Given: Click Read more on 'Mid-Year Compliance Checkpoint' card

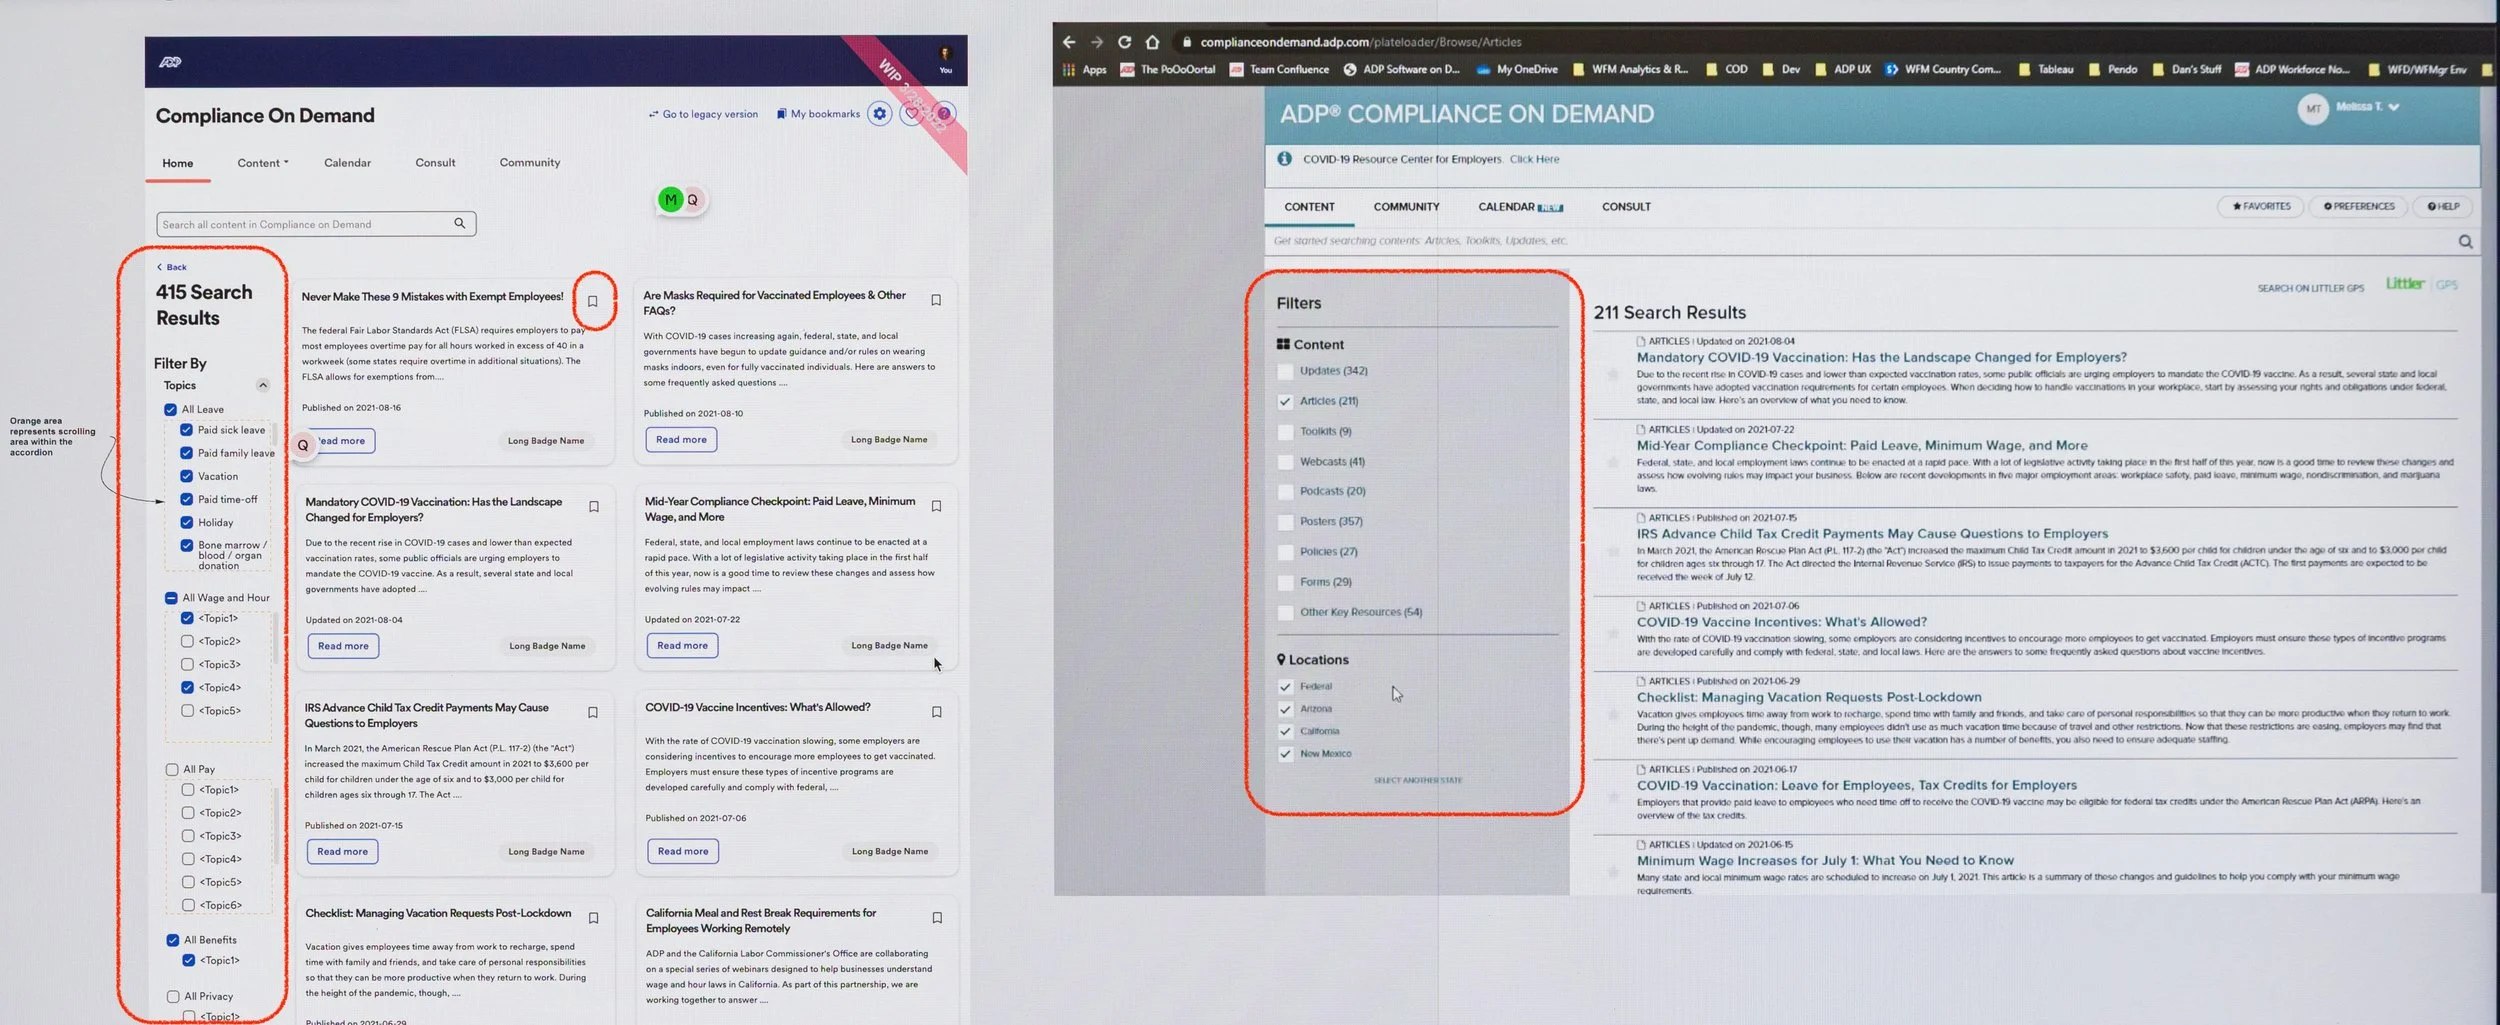Looking at the screenshot, I should 682,646.
